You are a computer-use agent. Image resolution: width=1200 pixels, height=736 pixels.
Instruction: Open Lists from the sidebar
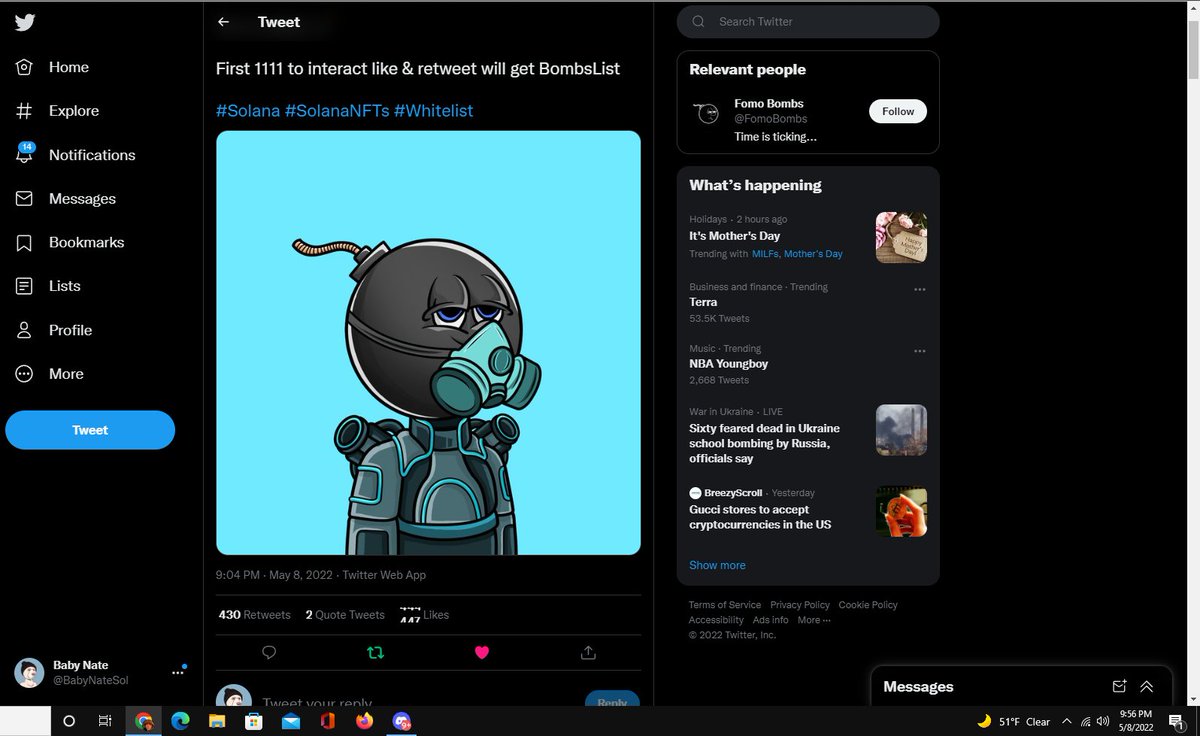(x=48, y=286)
